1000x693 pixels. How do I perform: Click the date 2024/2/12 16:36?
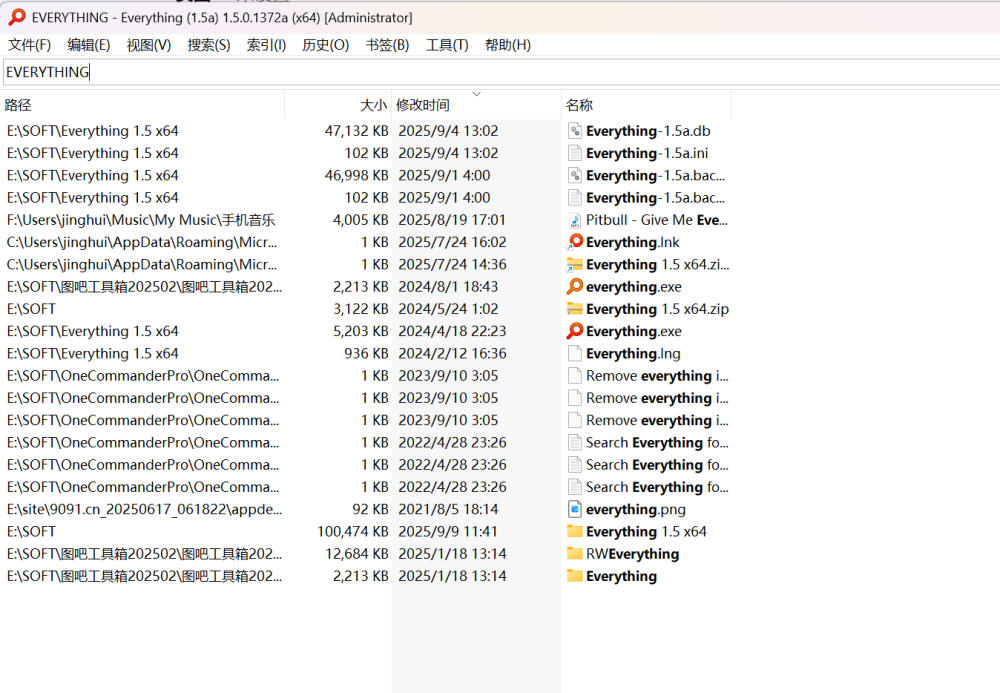pyautogui.click(x=452, y=353)
